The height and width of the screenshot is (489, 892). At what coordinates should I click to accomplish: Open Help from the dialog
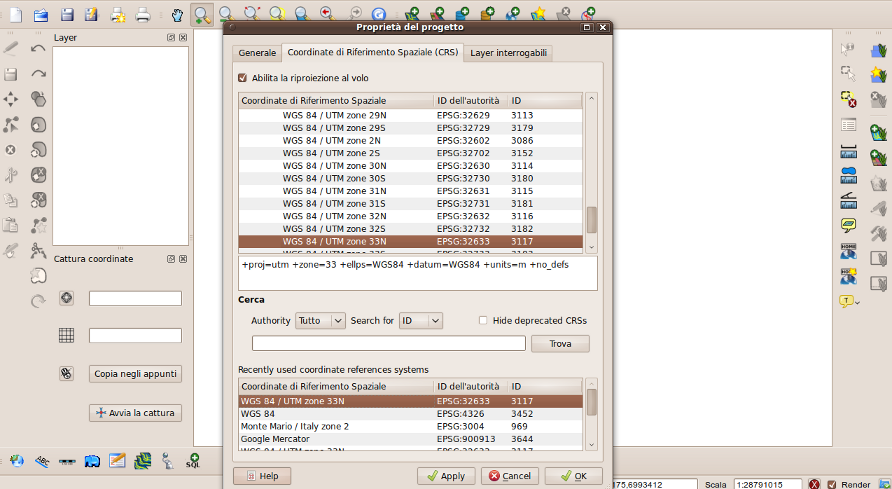(262, 476)
